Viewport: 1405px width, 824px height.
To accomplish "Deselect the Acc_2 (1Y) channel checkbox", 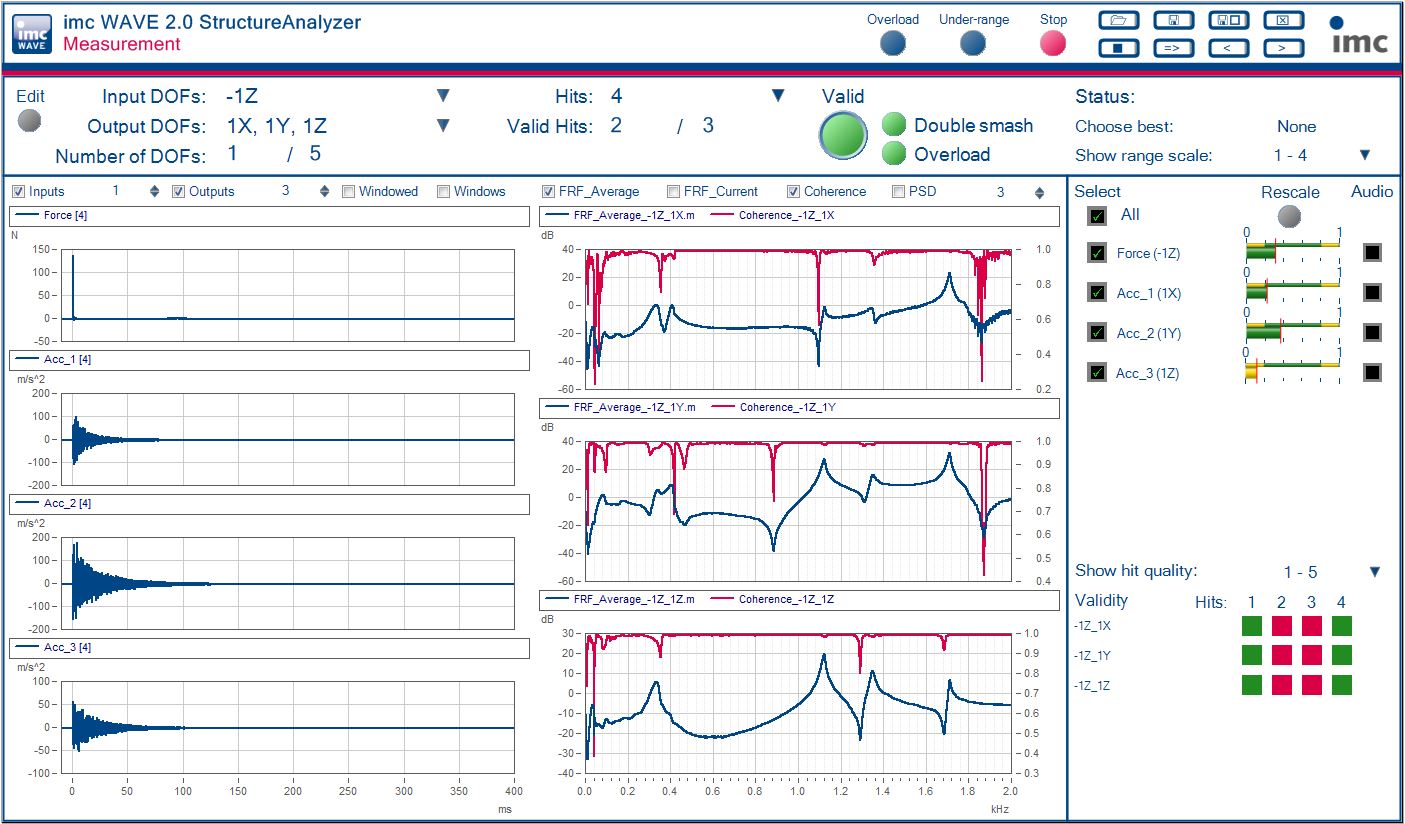I will click(1097, 333).
